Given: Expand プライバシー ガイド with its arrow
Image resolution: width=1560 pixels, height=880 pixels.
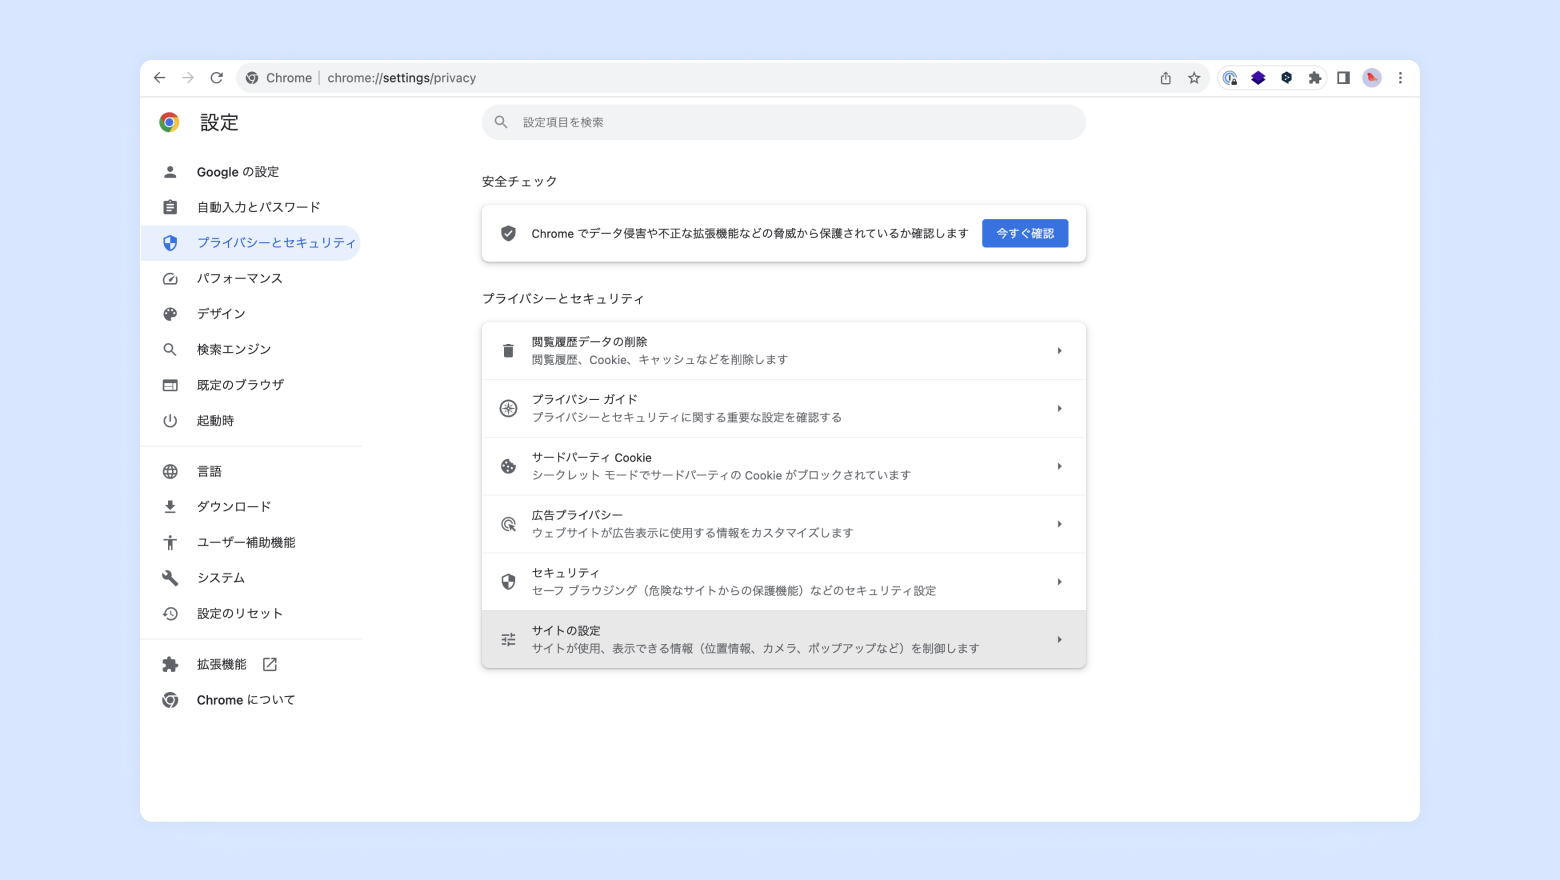Looking at the screenshot, I should 1059,409.
